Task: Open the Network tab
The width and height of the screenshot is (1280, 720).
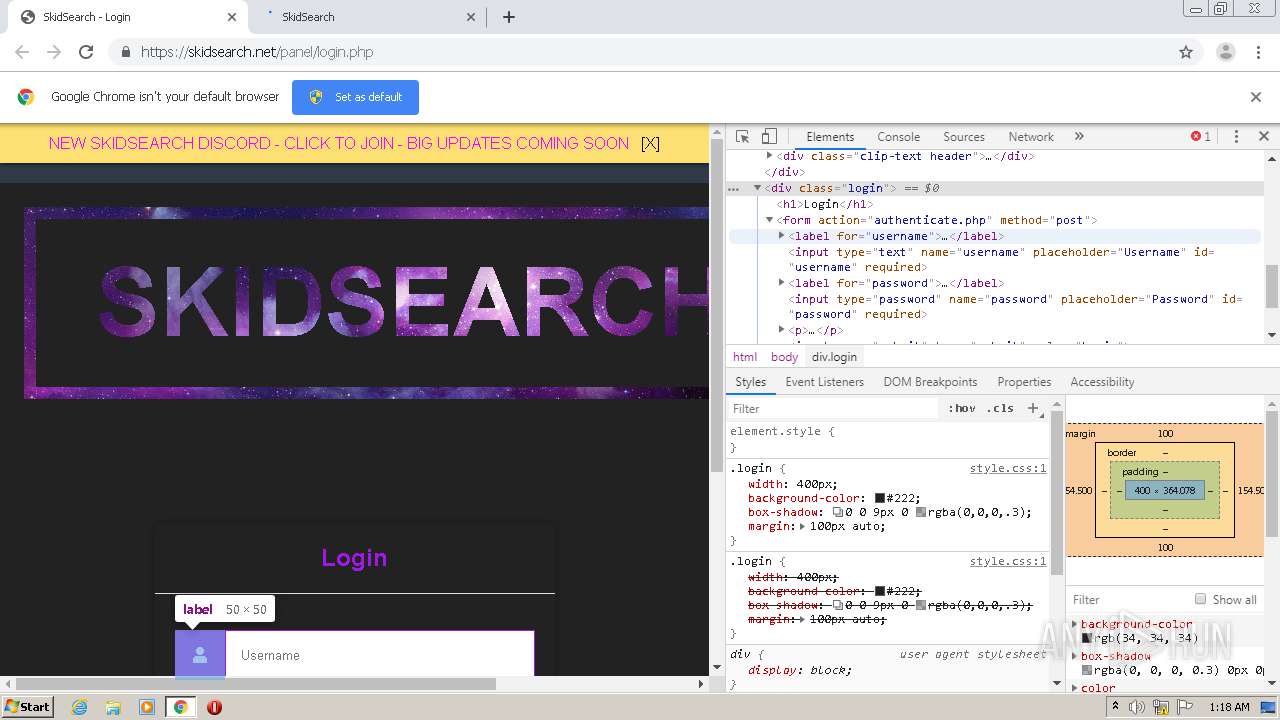Action: 1031,137
